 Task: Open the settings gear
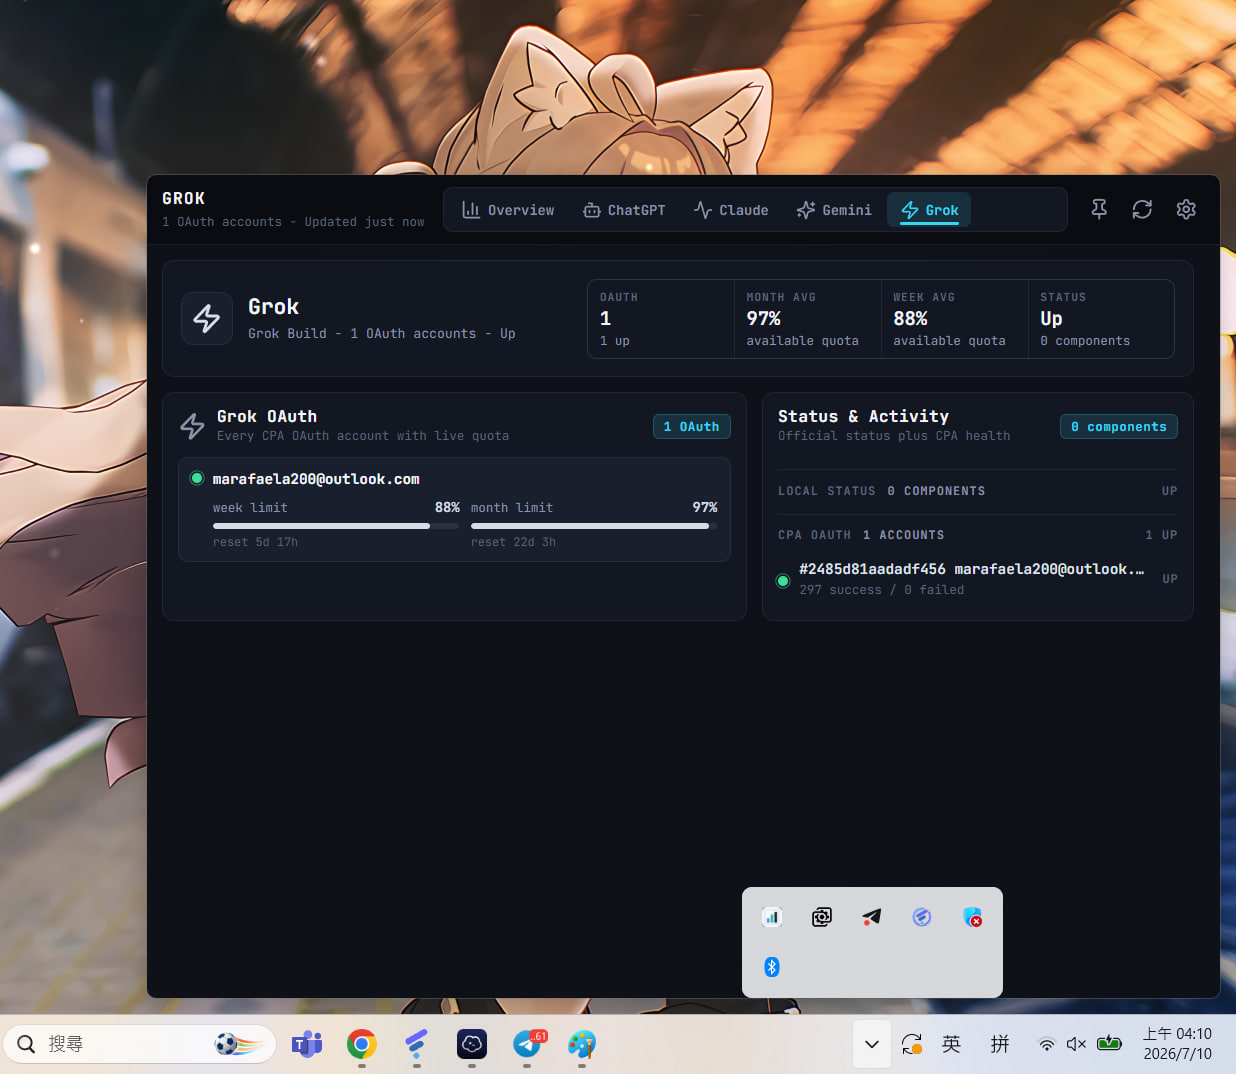(x=1186, y=209)
